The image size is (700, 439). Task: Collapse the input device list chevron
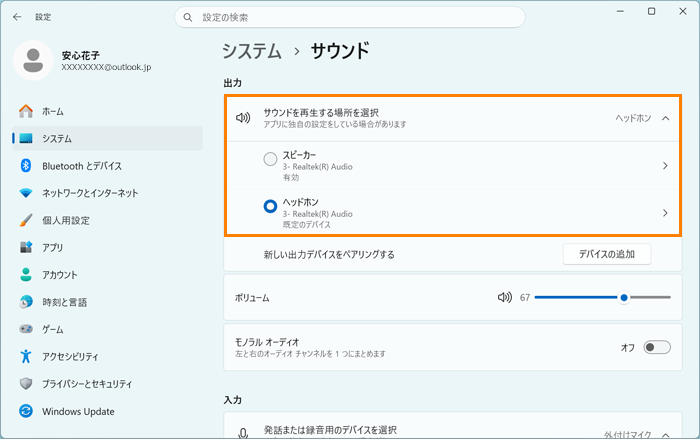tap(666, 435)
